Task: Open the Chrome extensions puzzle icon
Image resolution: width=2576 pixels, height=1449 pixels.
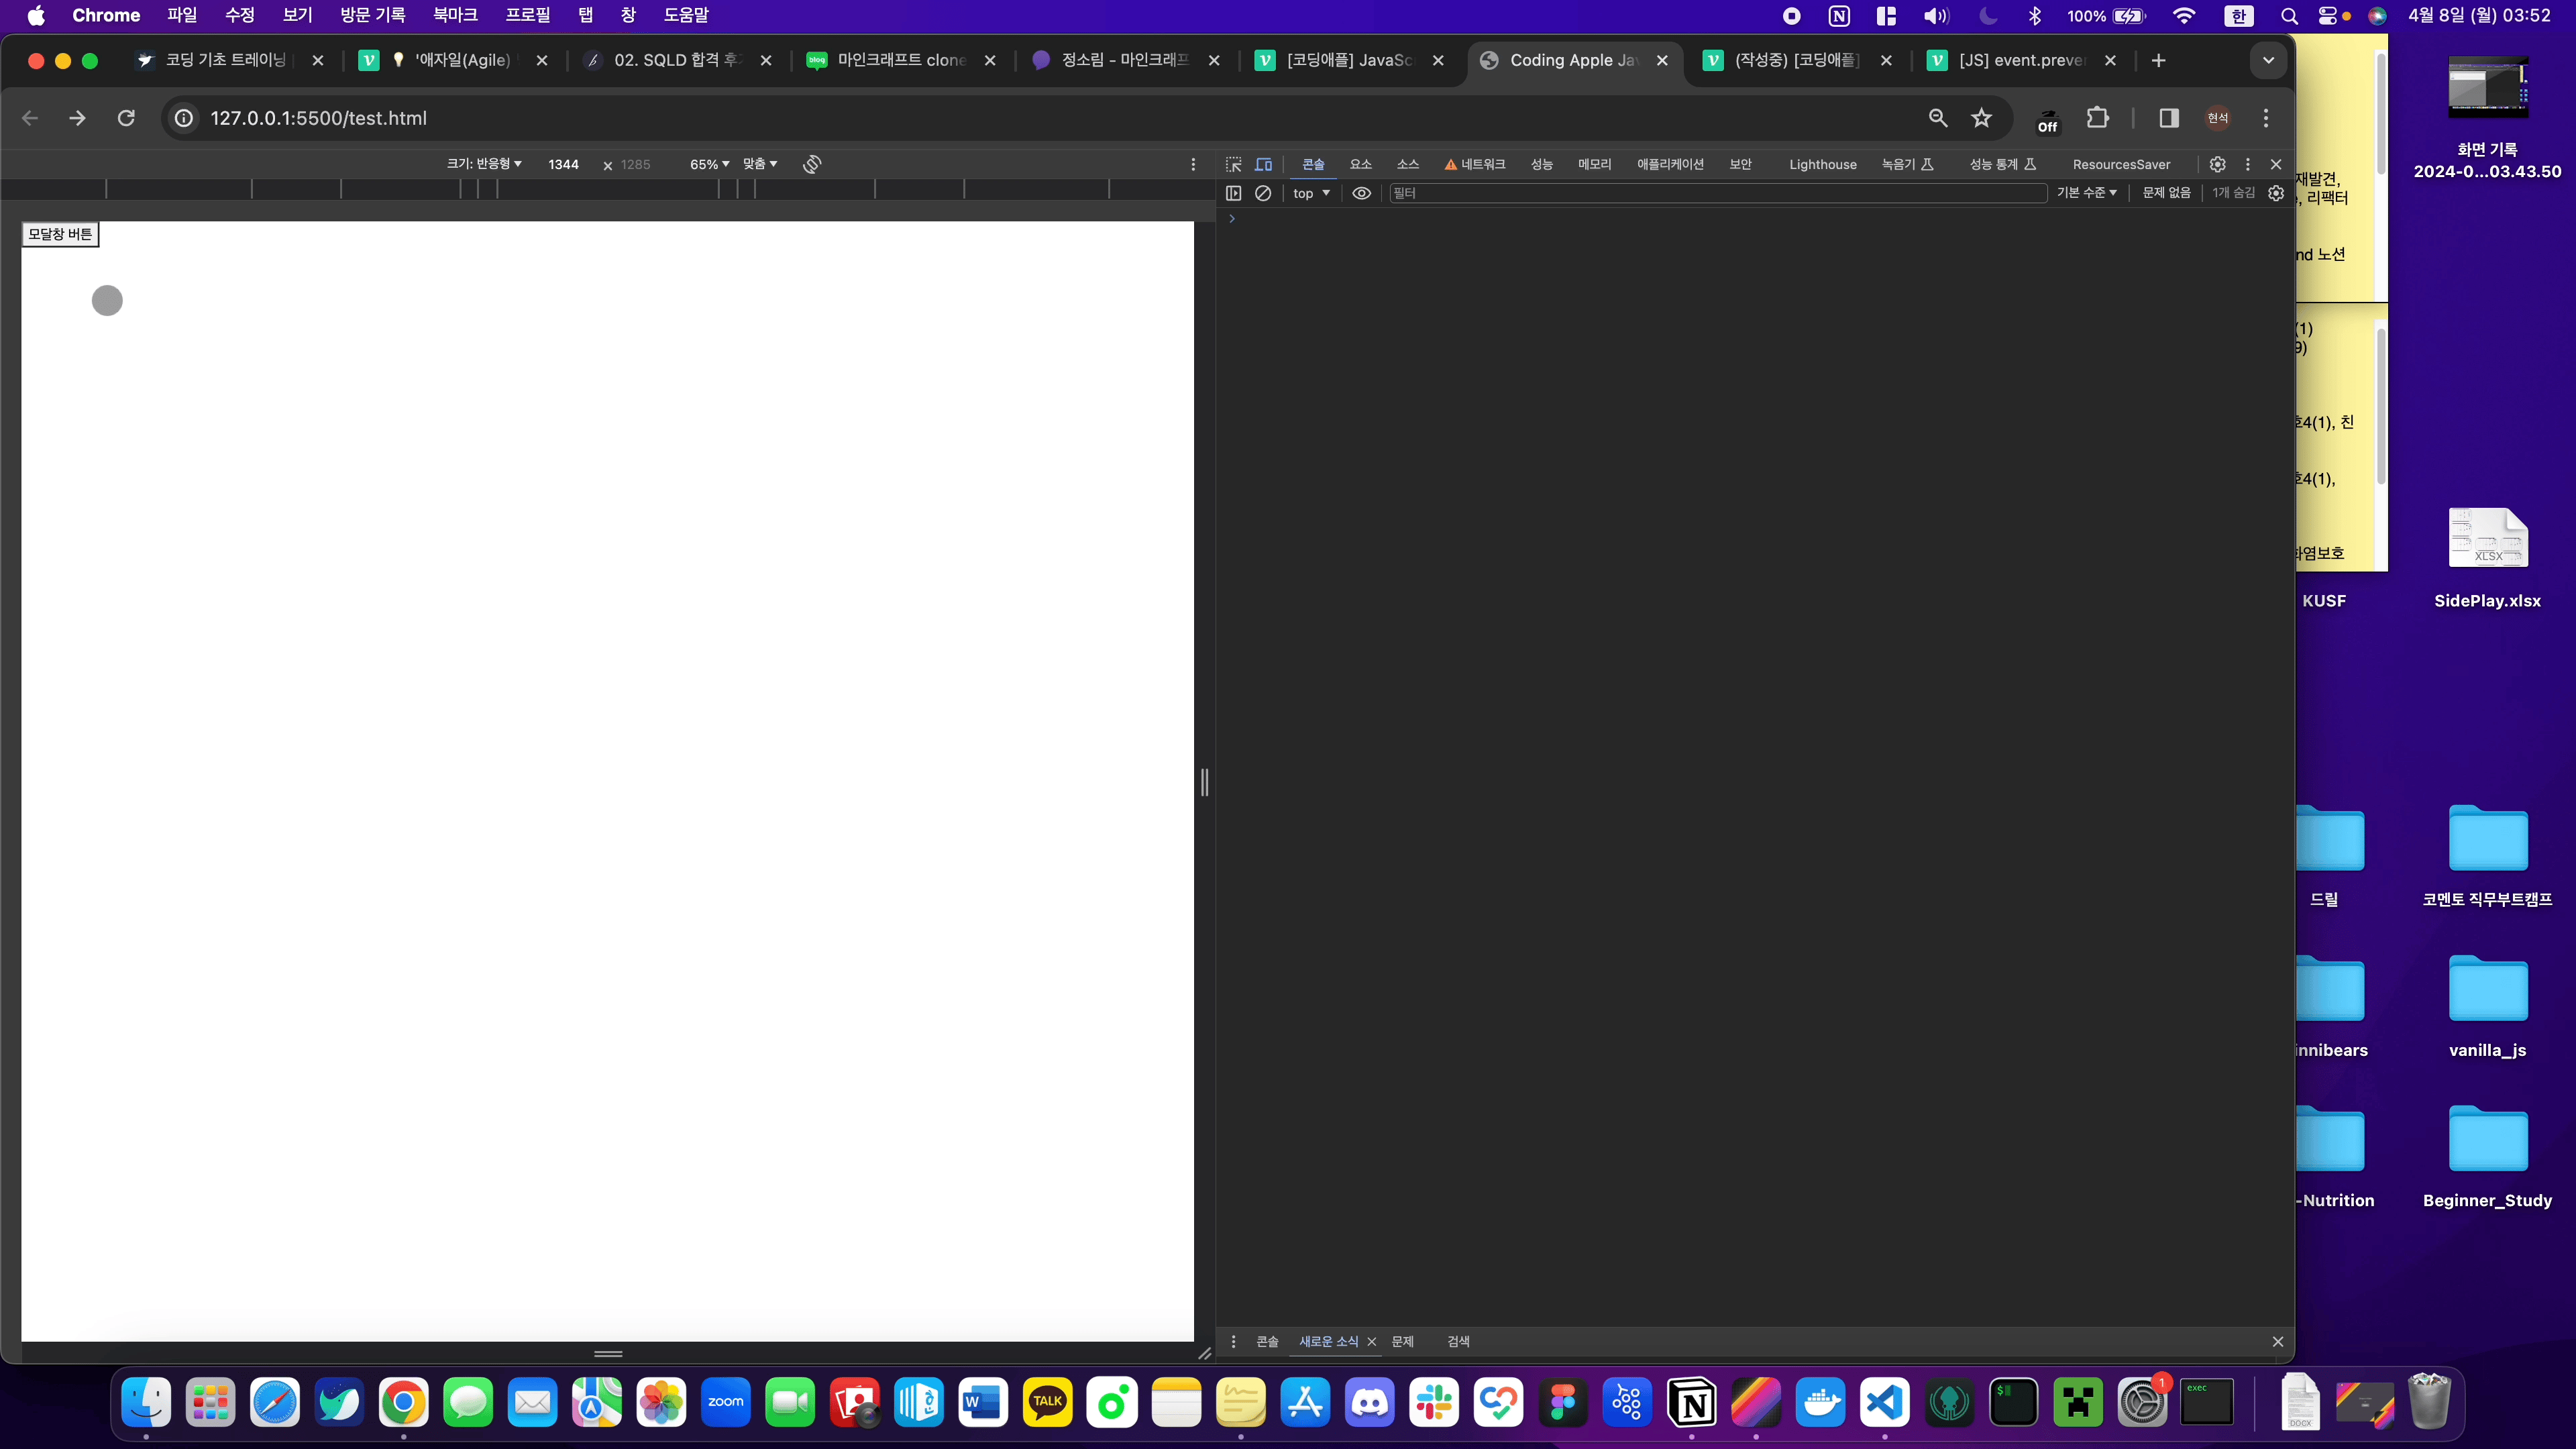Action: coord(2097,118)
